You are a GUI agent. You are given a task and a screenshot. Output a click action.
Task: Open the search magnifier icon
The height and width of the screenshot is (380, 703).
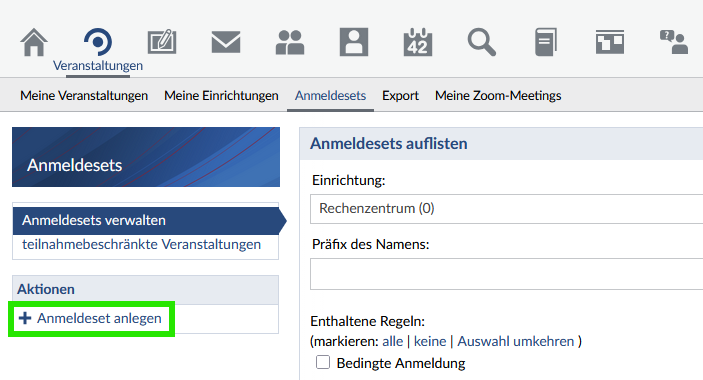pyautogui.click(x=482, y=42)
